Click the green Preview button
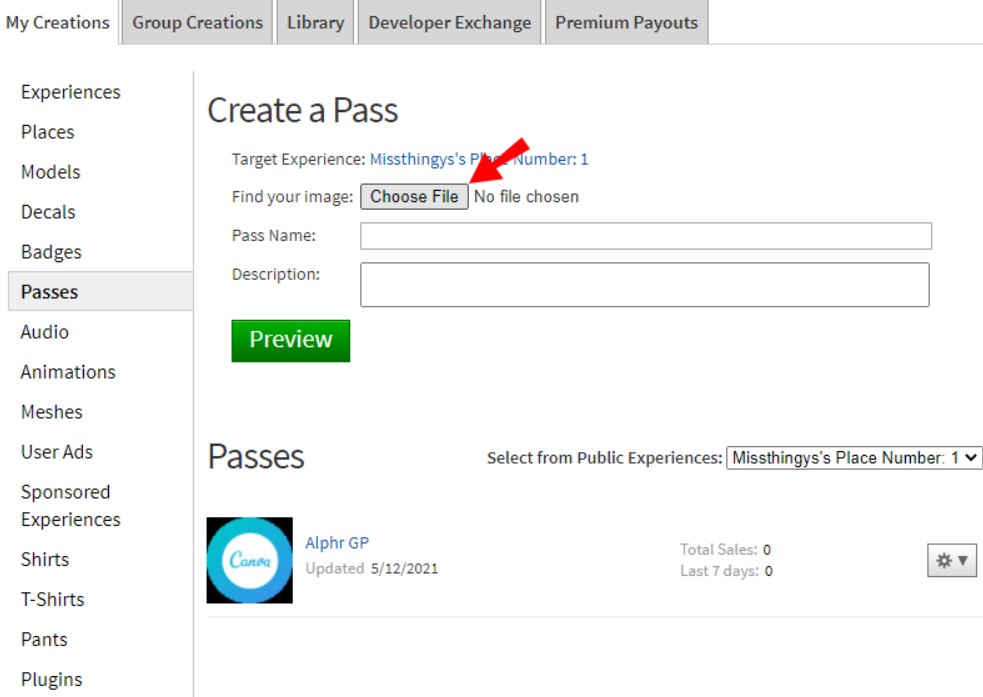 (290, 340)
